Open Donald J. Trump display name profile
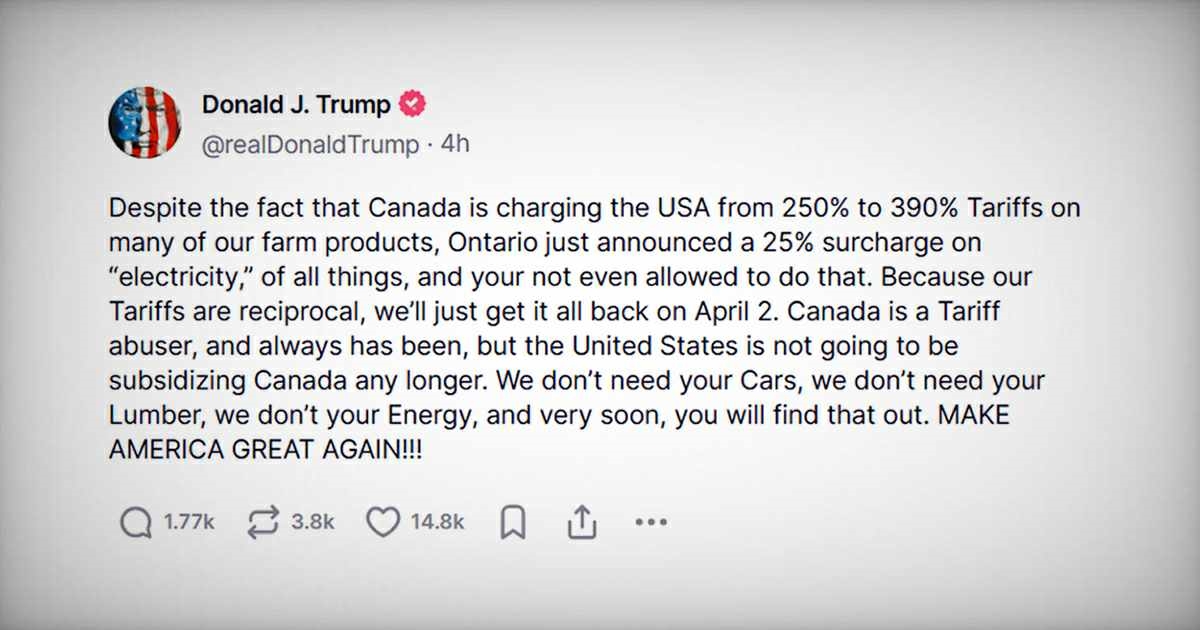Image resolution: width=1200 pixels, height=630 pixels. pyautogui.click(x=297, y=104)
